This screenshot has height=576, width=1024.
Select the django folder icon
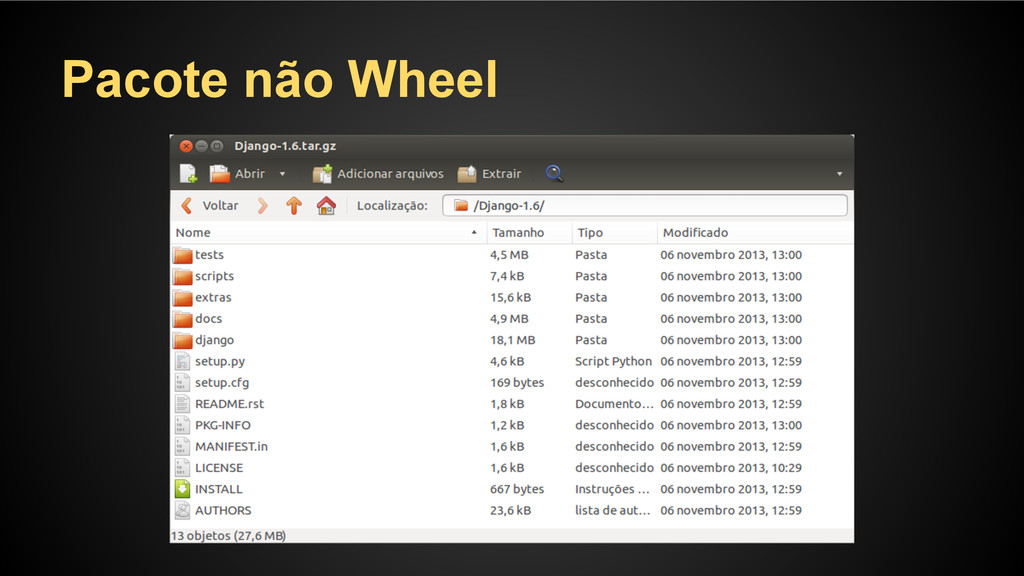pos(183,340)
